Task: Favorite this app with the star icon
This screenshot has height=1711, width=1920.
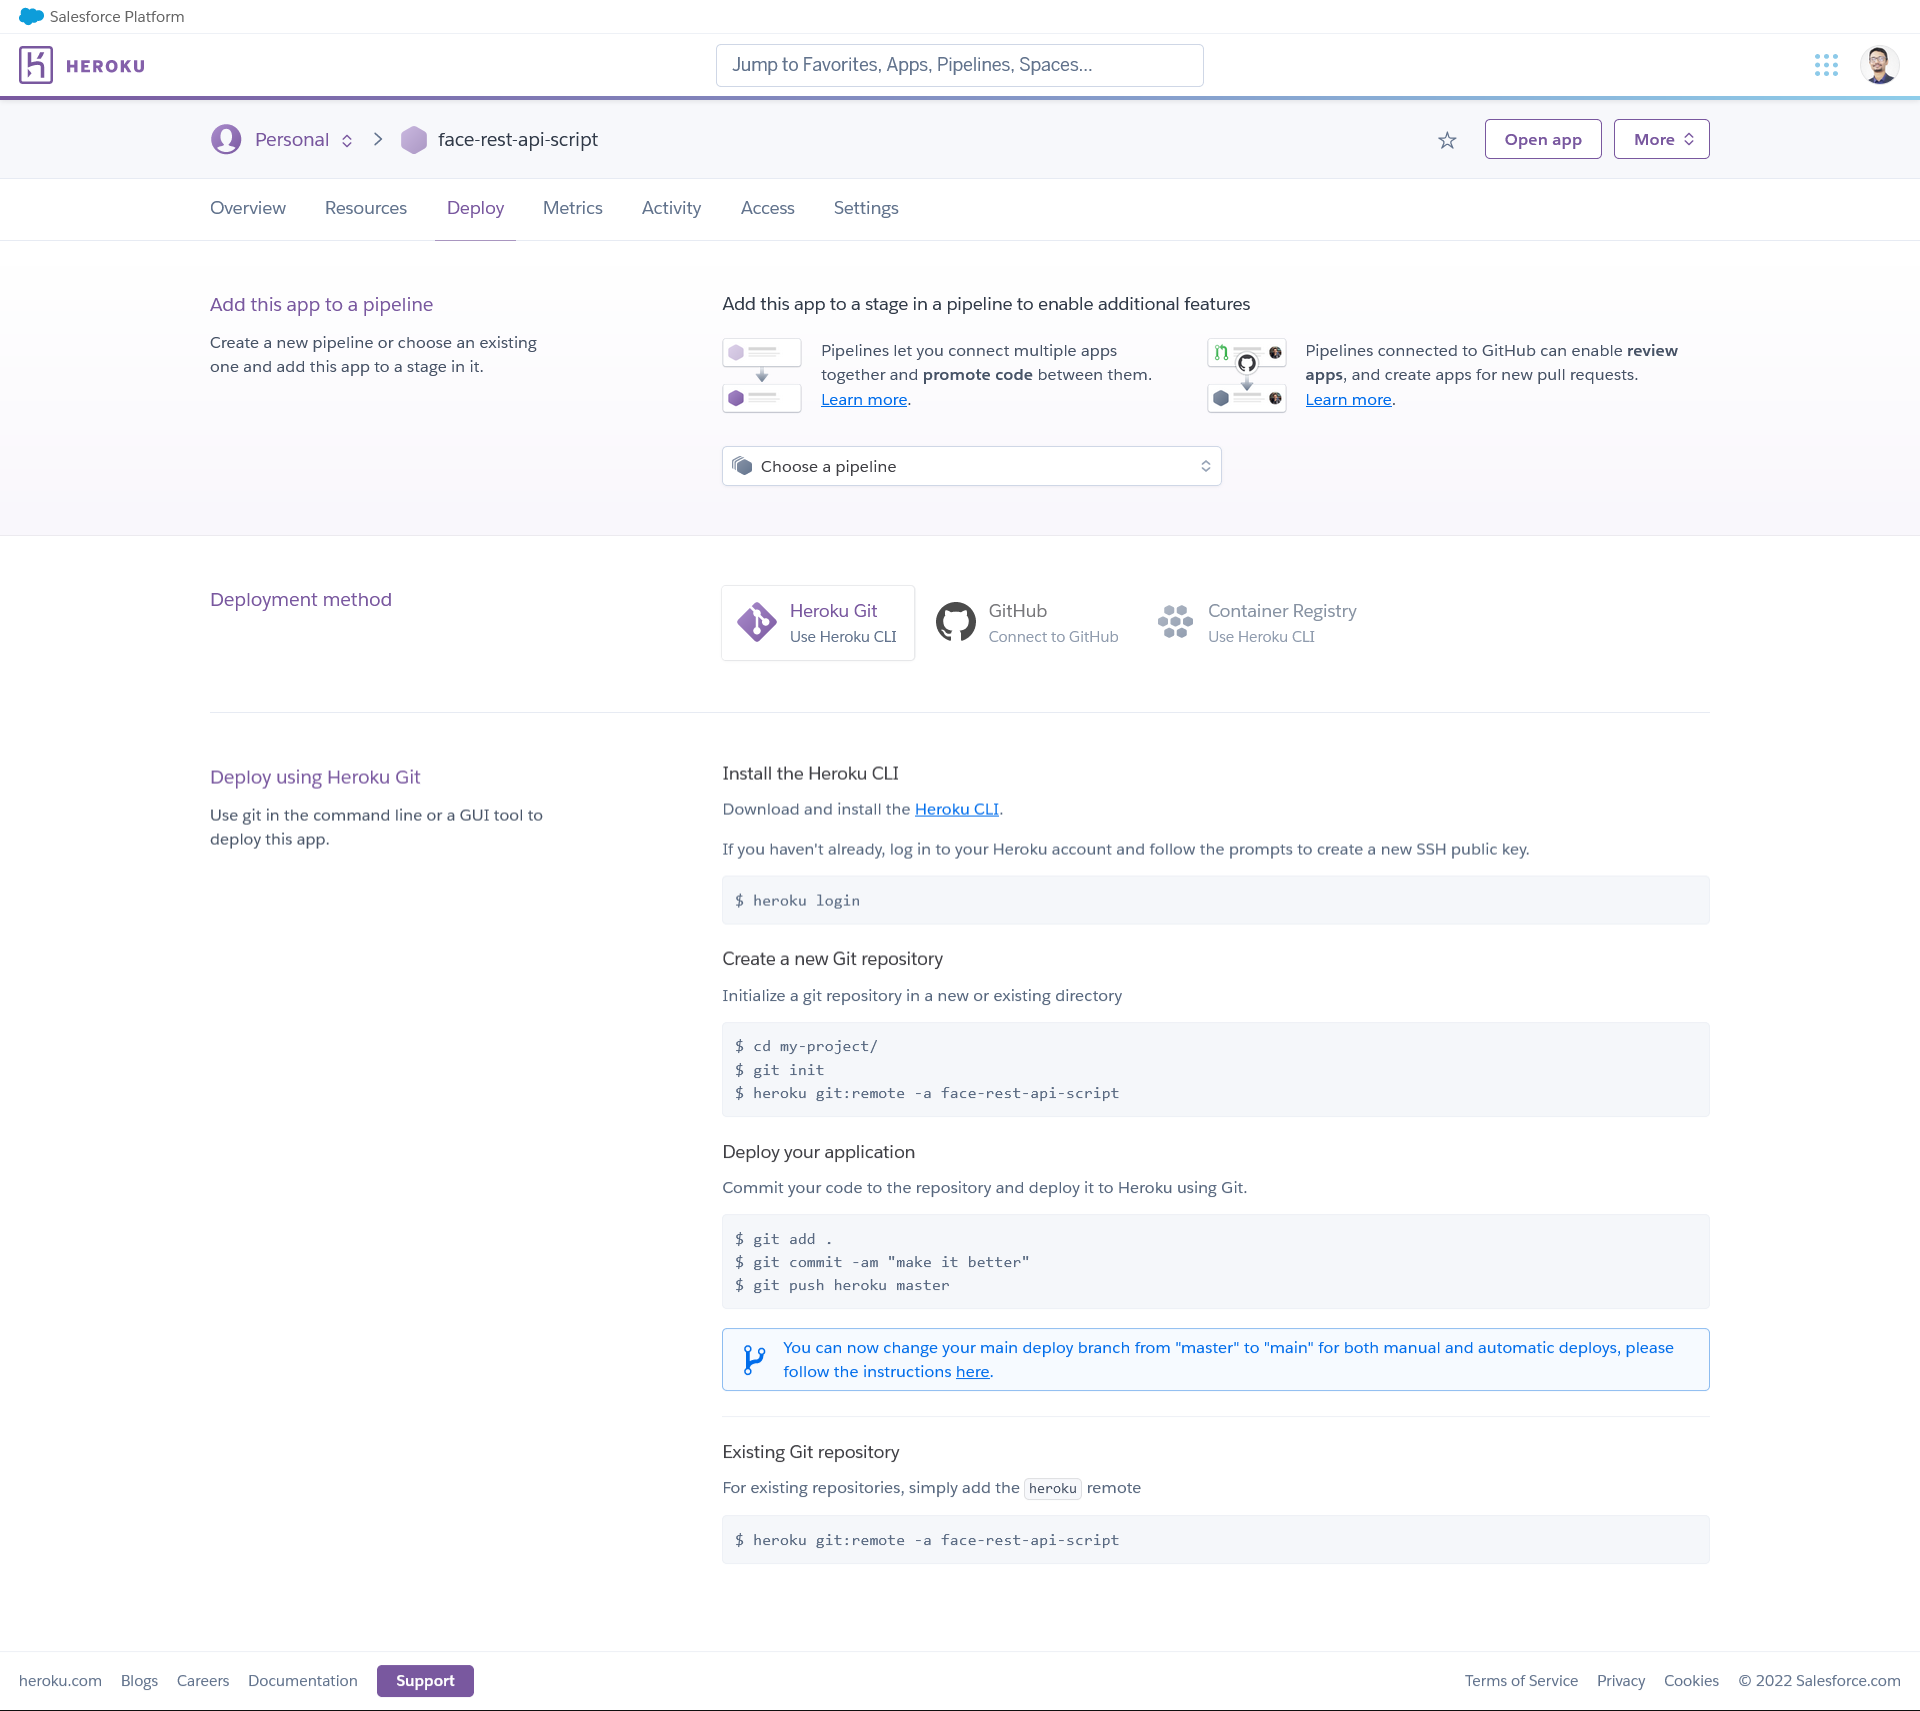Action: click(1447, 140)
